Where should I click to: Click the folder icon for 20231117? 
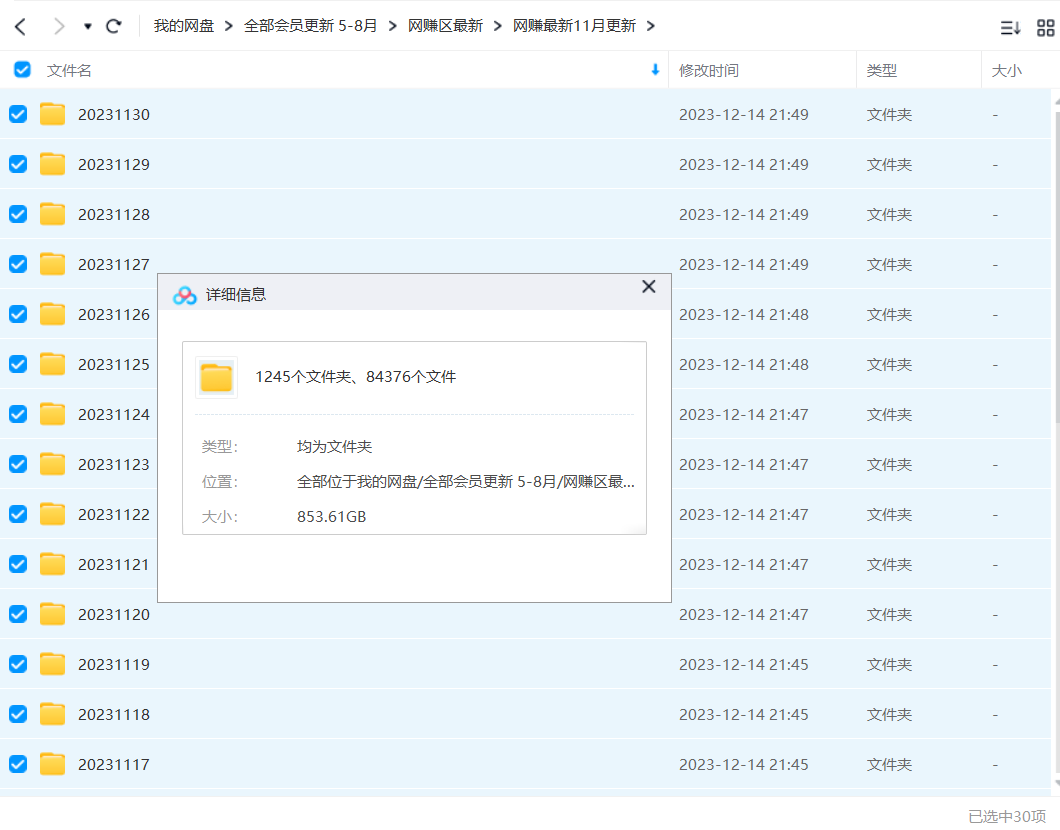[52, 764]
